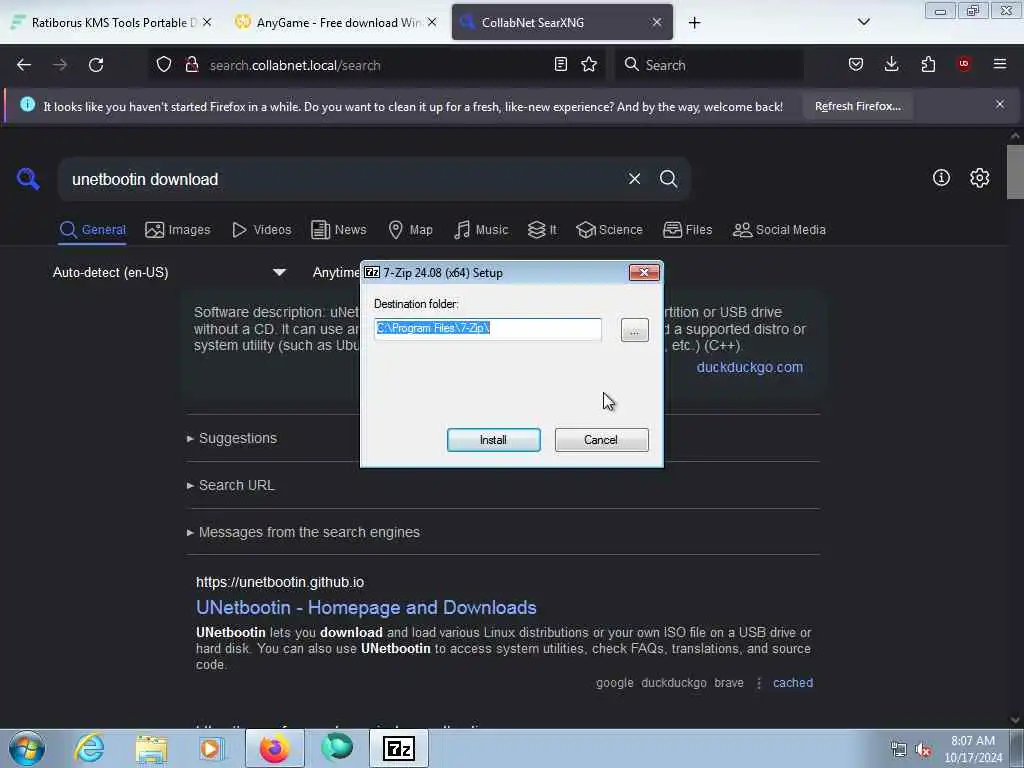Click the Firefox search box
The height and width of the screenshot is (768, 1024).
[x=709, y=65]
